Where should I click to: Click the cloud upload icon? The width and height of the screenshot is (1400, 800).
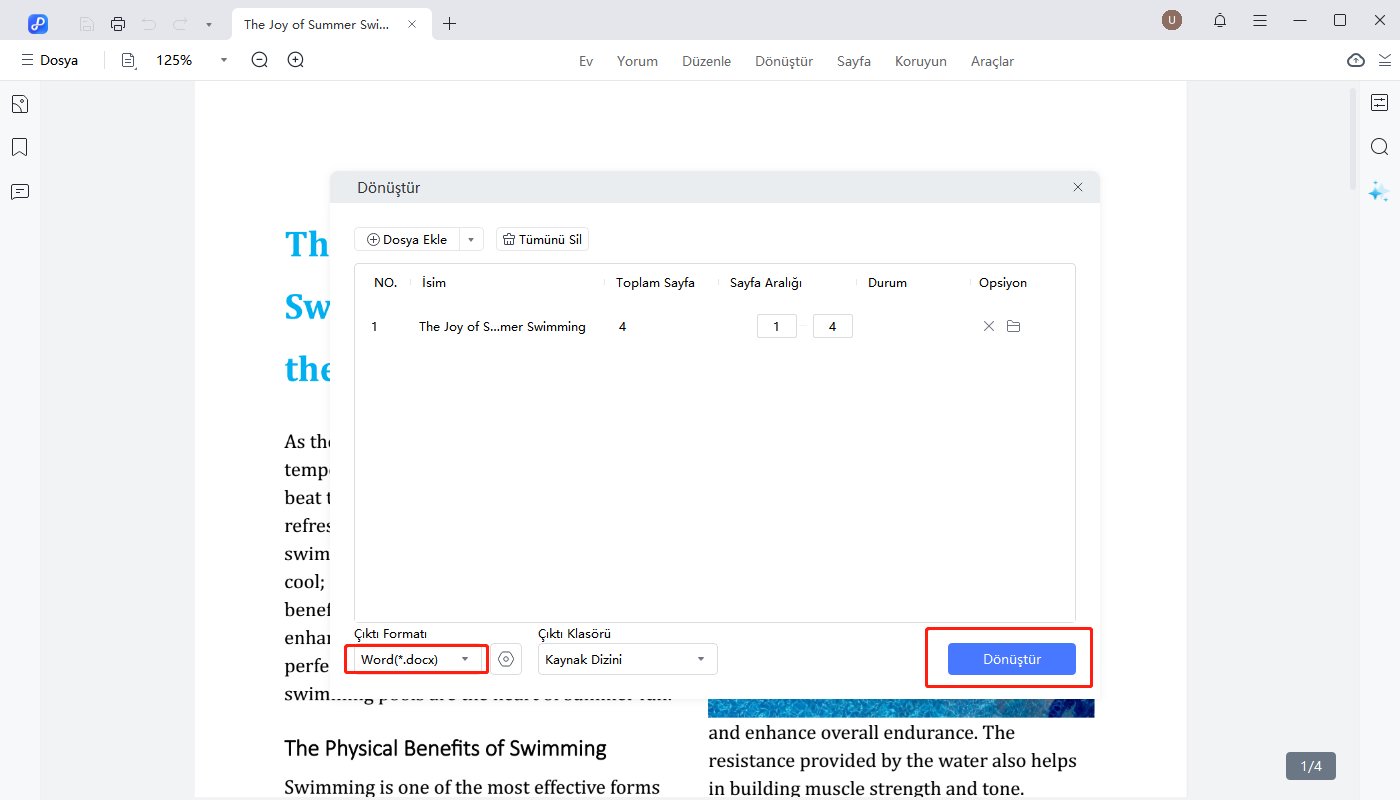(x=1356, y=60)
